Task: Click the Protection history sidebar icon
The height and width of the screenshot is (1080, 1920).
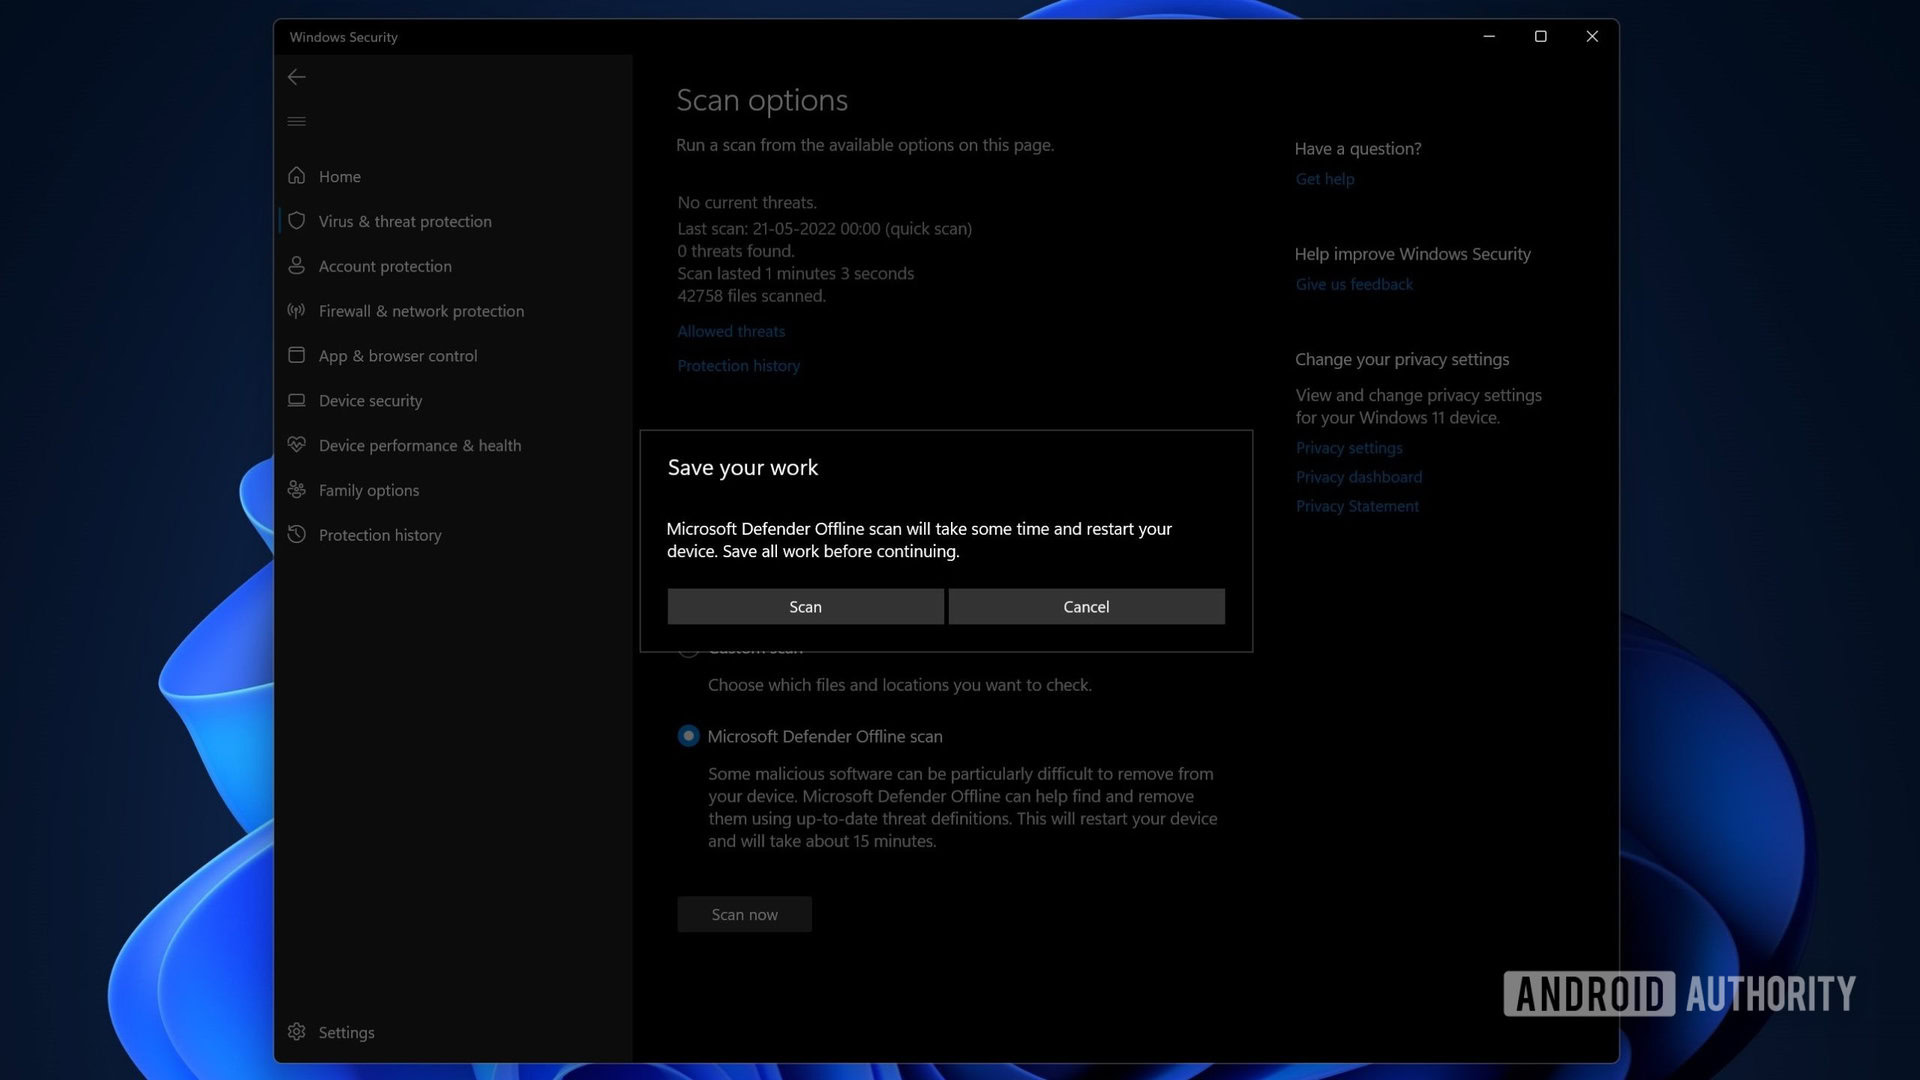Action: 297,534
